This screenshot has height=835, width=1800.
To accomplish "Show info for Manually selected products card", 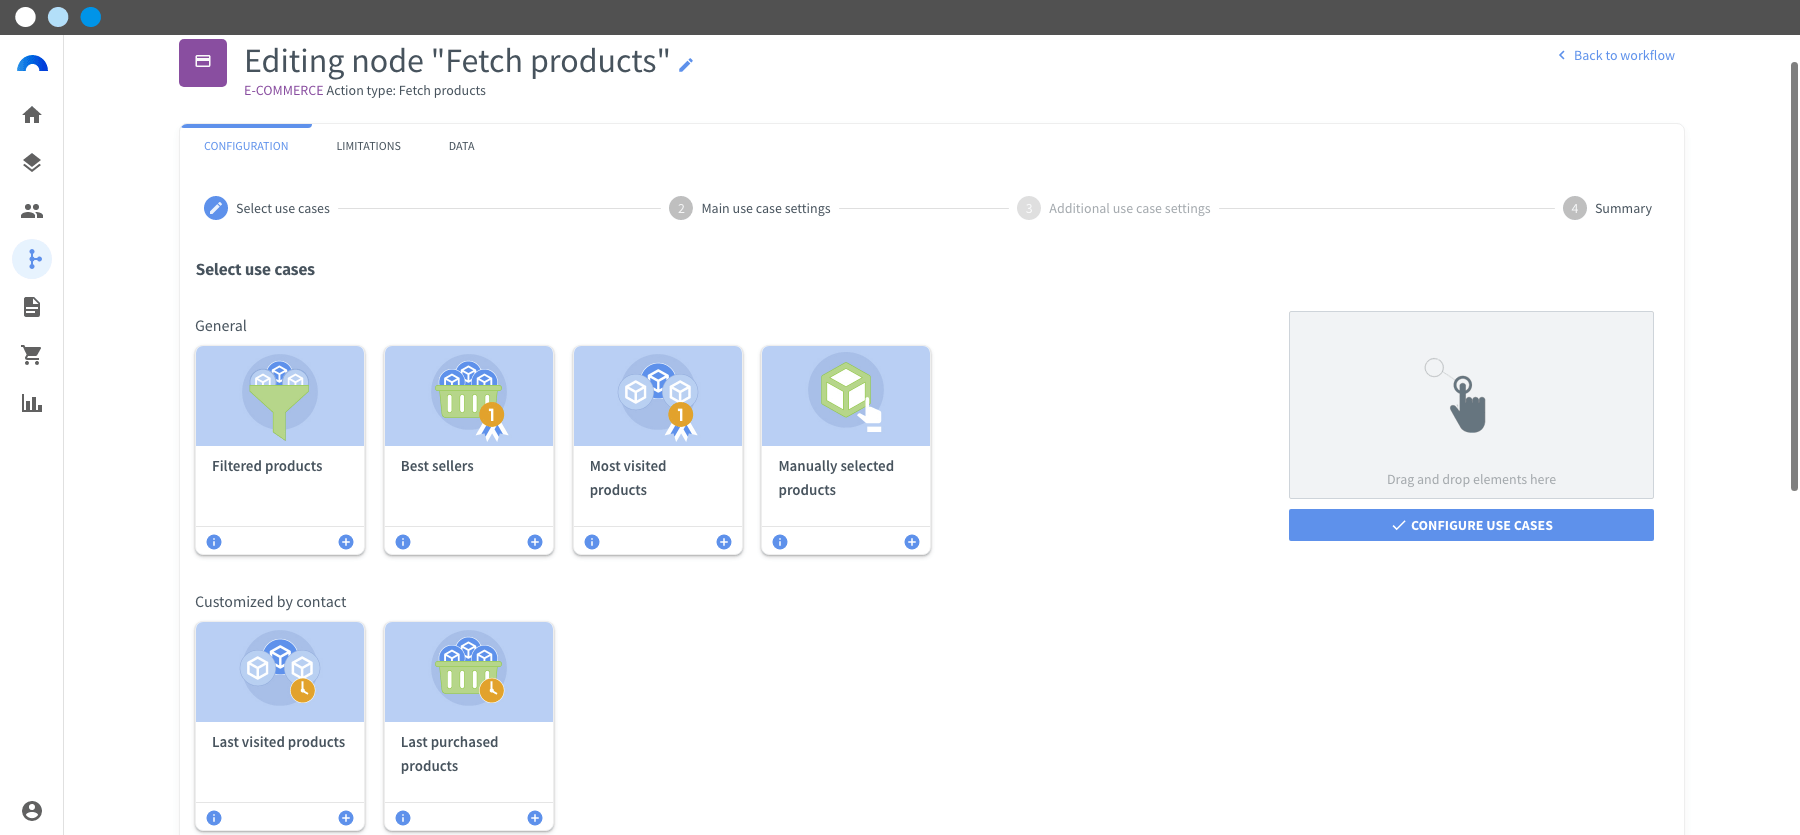I will (x=780, y=542).
